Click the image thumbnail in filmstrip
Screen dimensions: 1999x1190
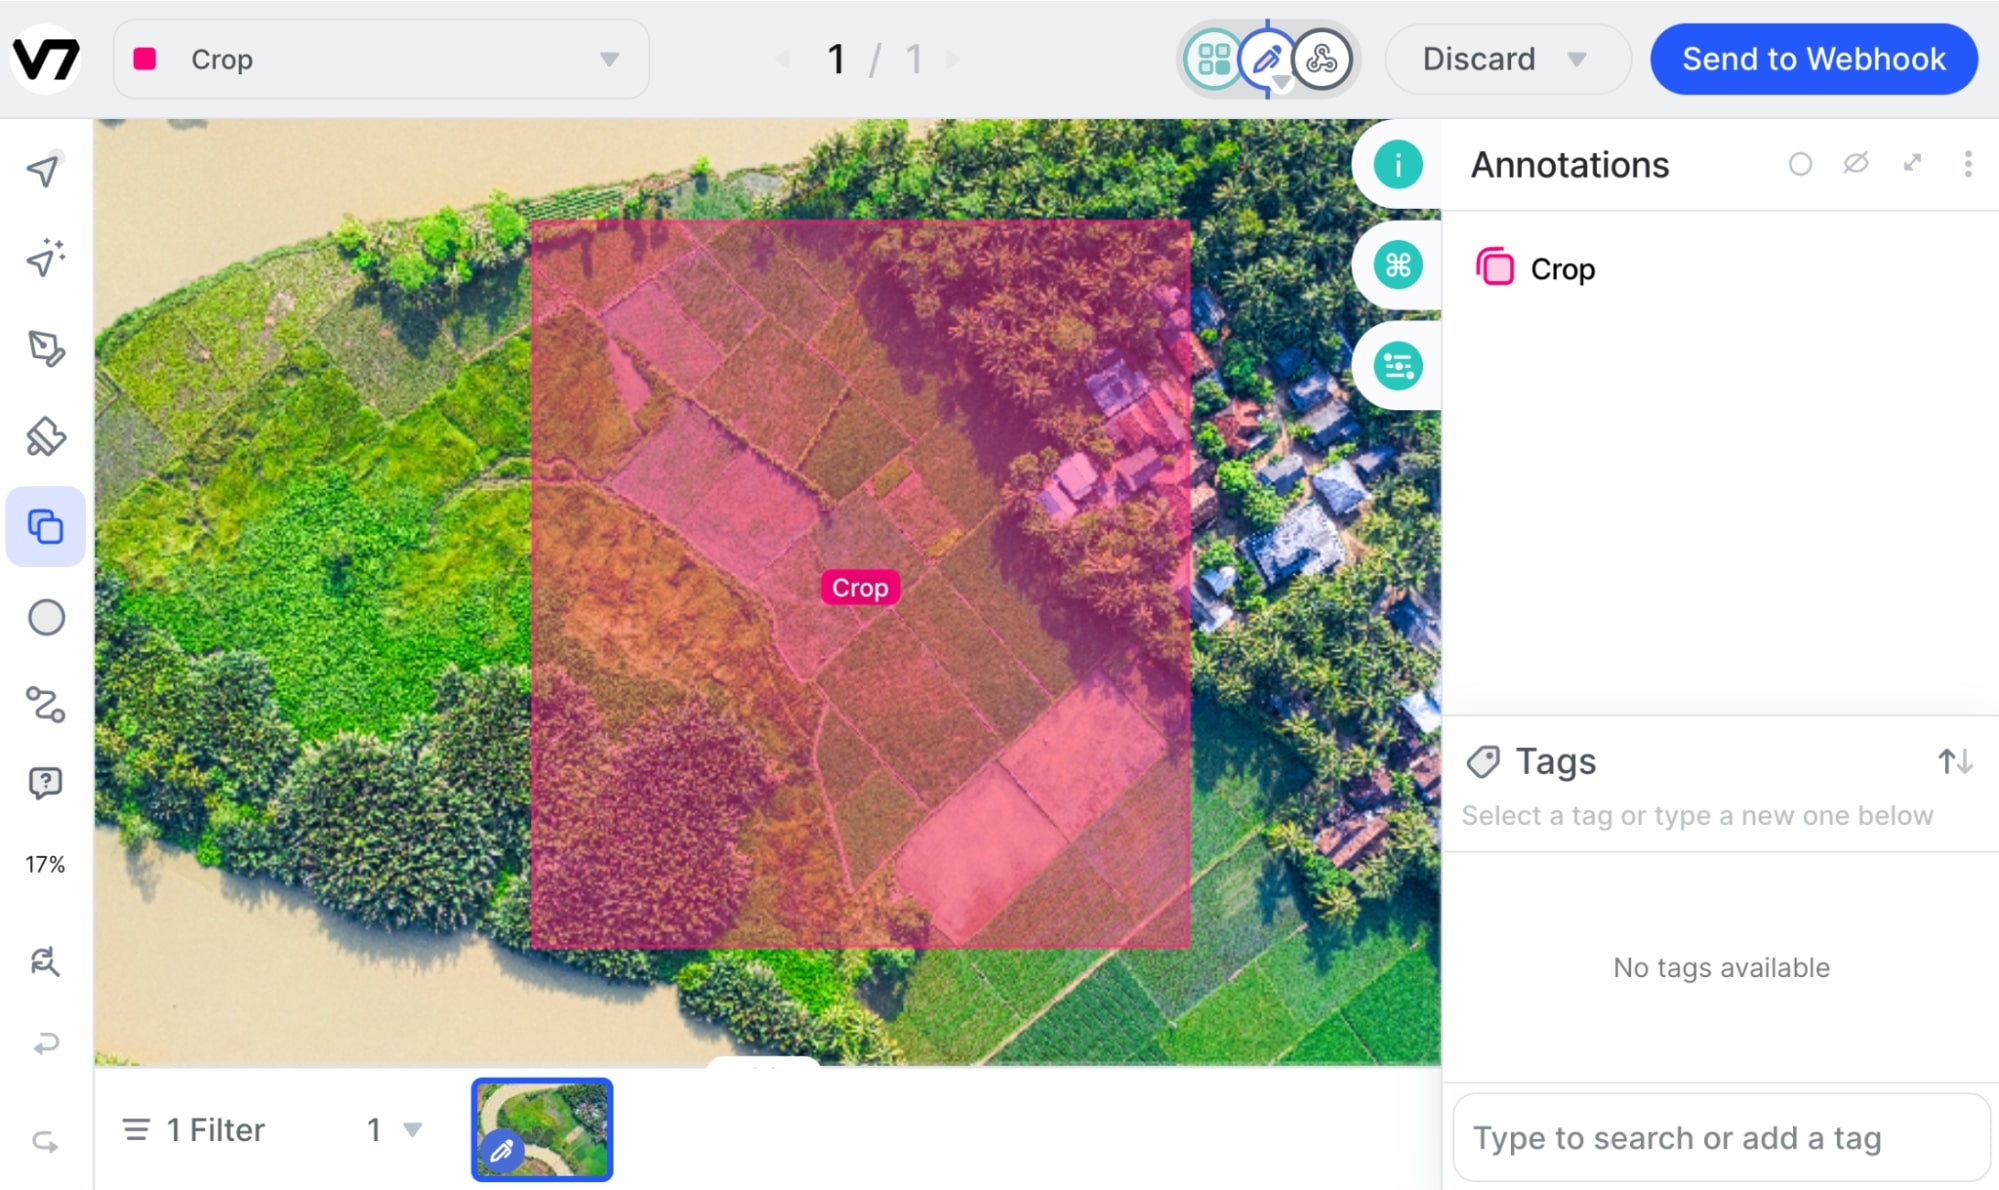[x=544, y=1130]
